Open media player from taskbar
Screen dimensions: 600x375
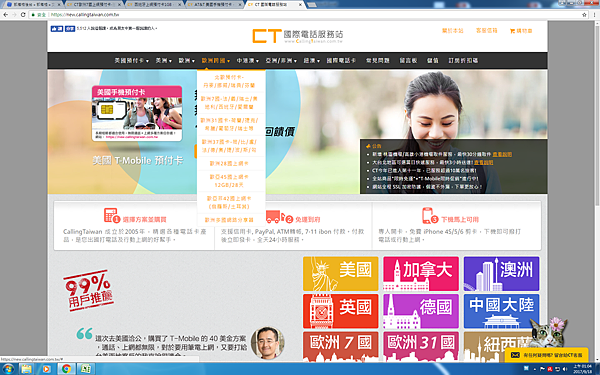coord(46,369)
